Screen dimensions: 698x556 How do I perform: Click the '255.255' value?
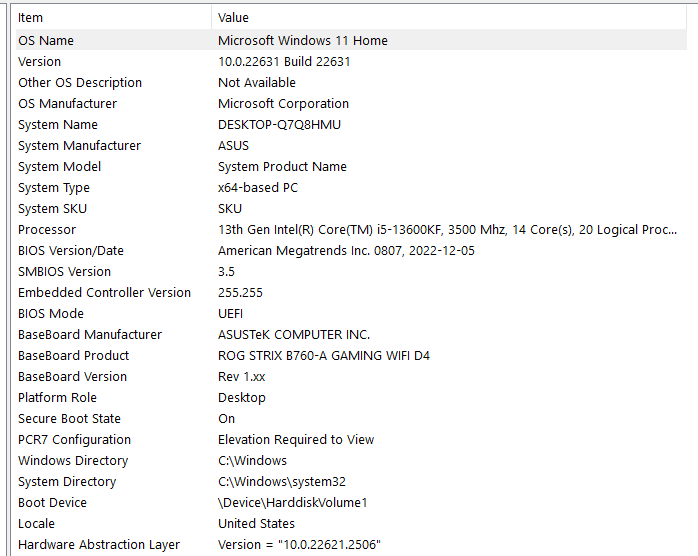click(x=240, y=292)
